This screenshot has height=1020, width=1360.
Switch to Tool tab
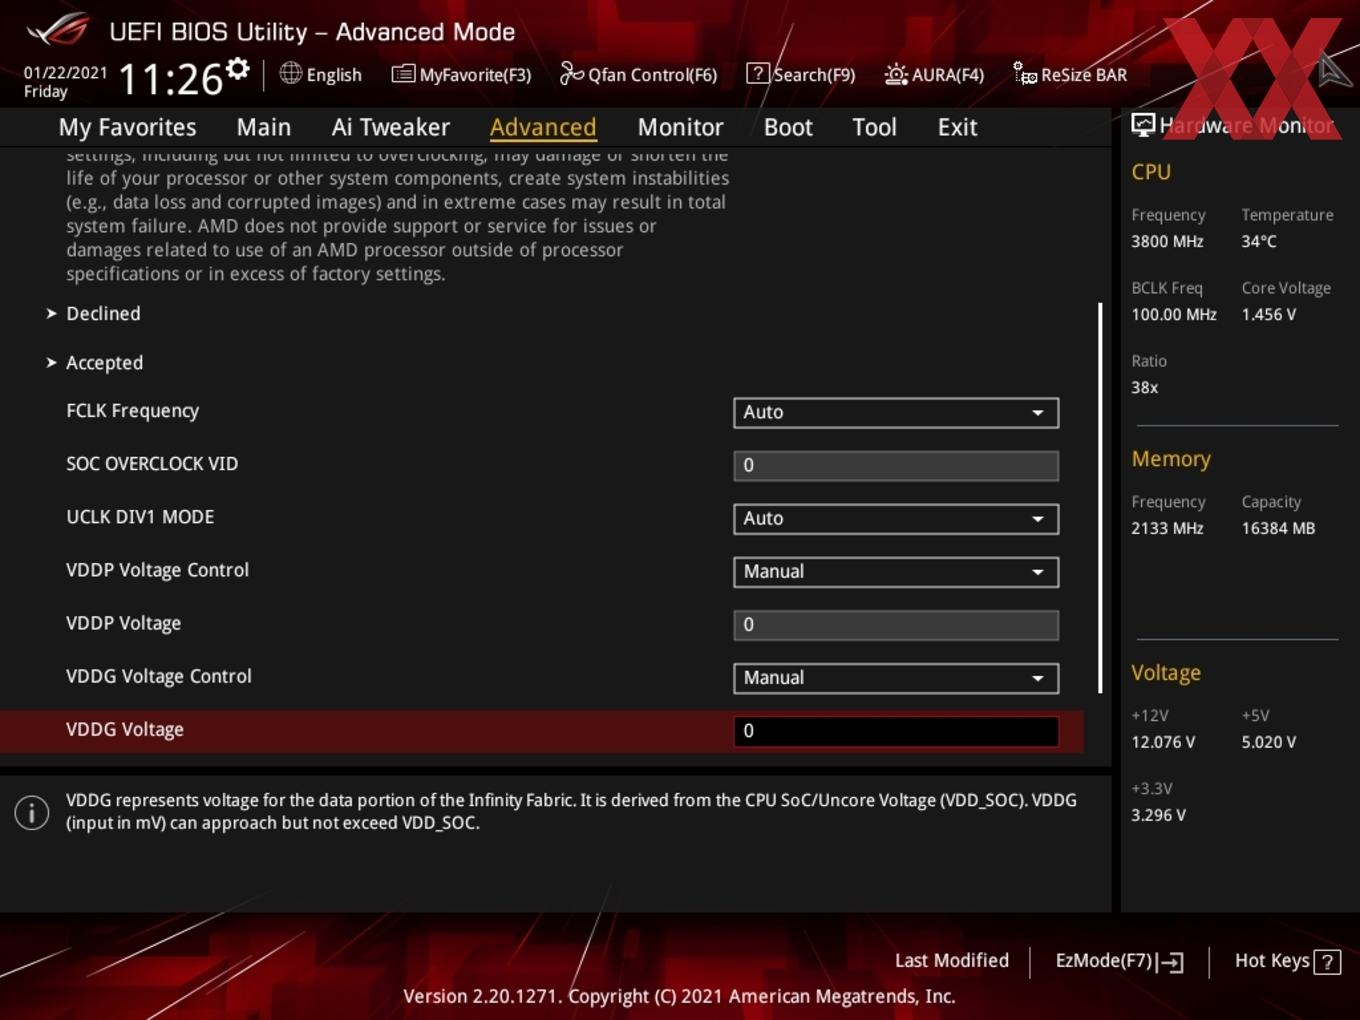(874, 128)
